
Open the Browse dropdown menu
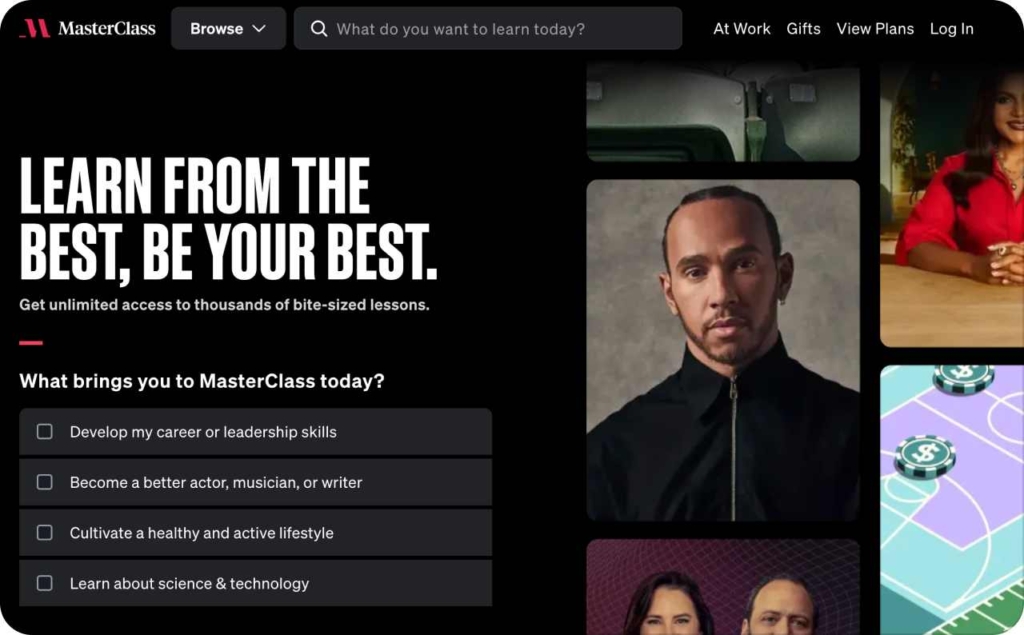228,29
